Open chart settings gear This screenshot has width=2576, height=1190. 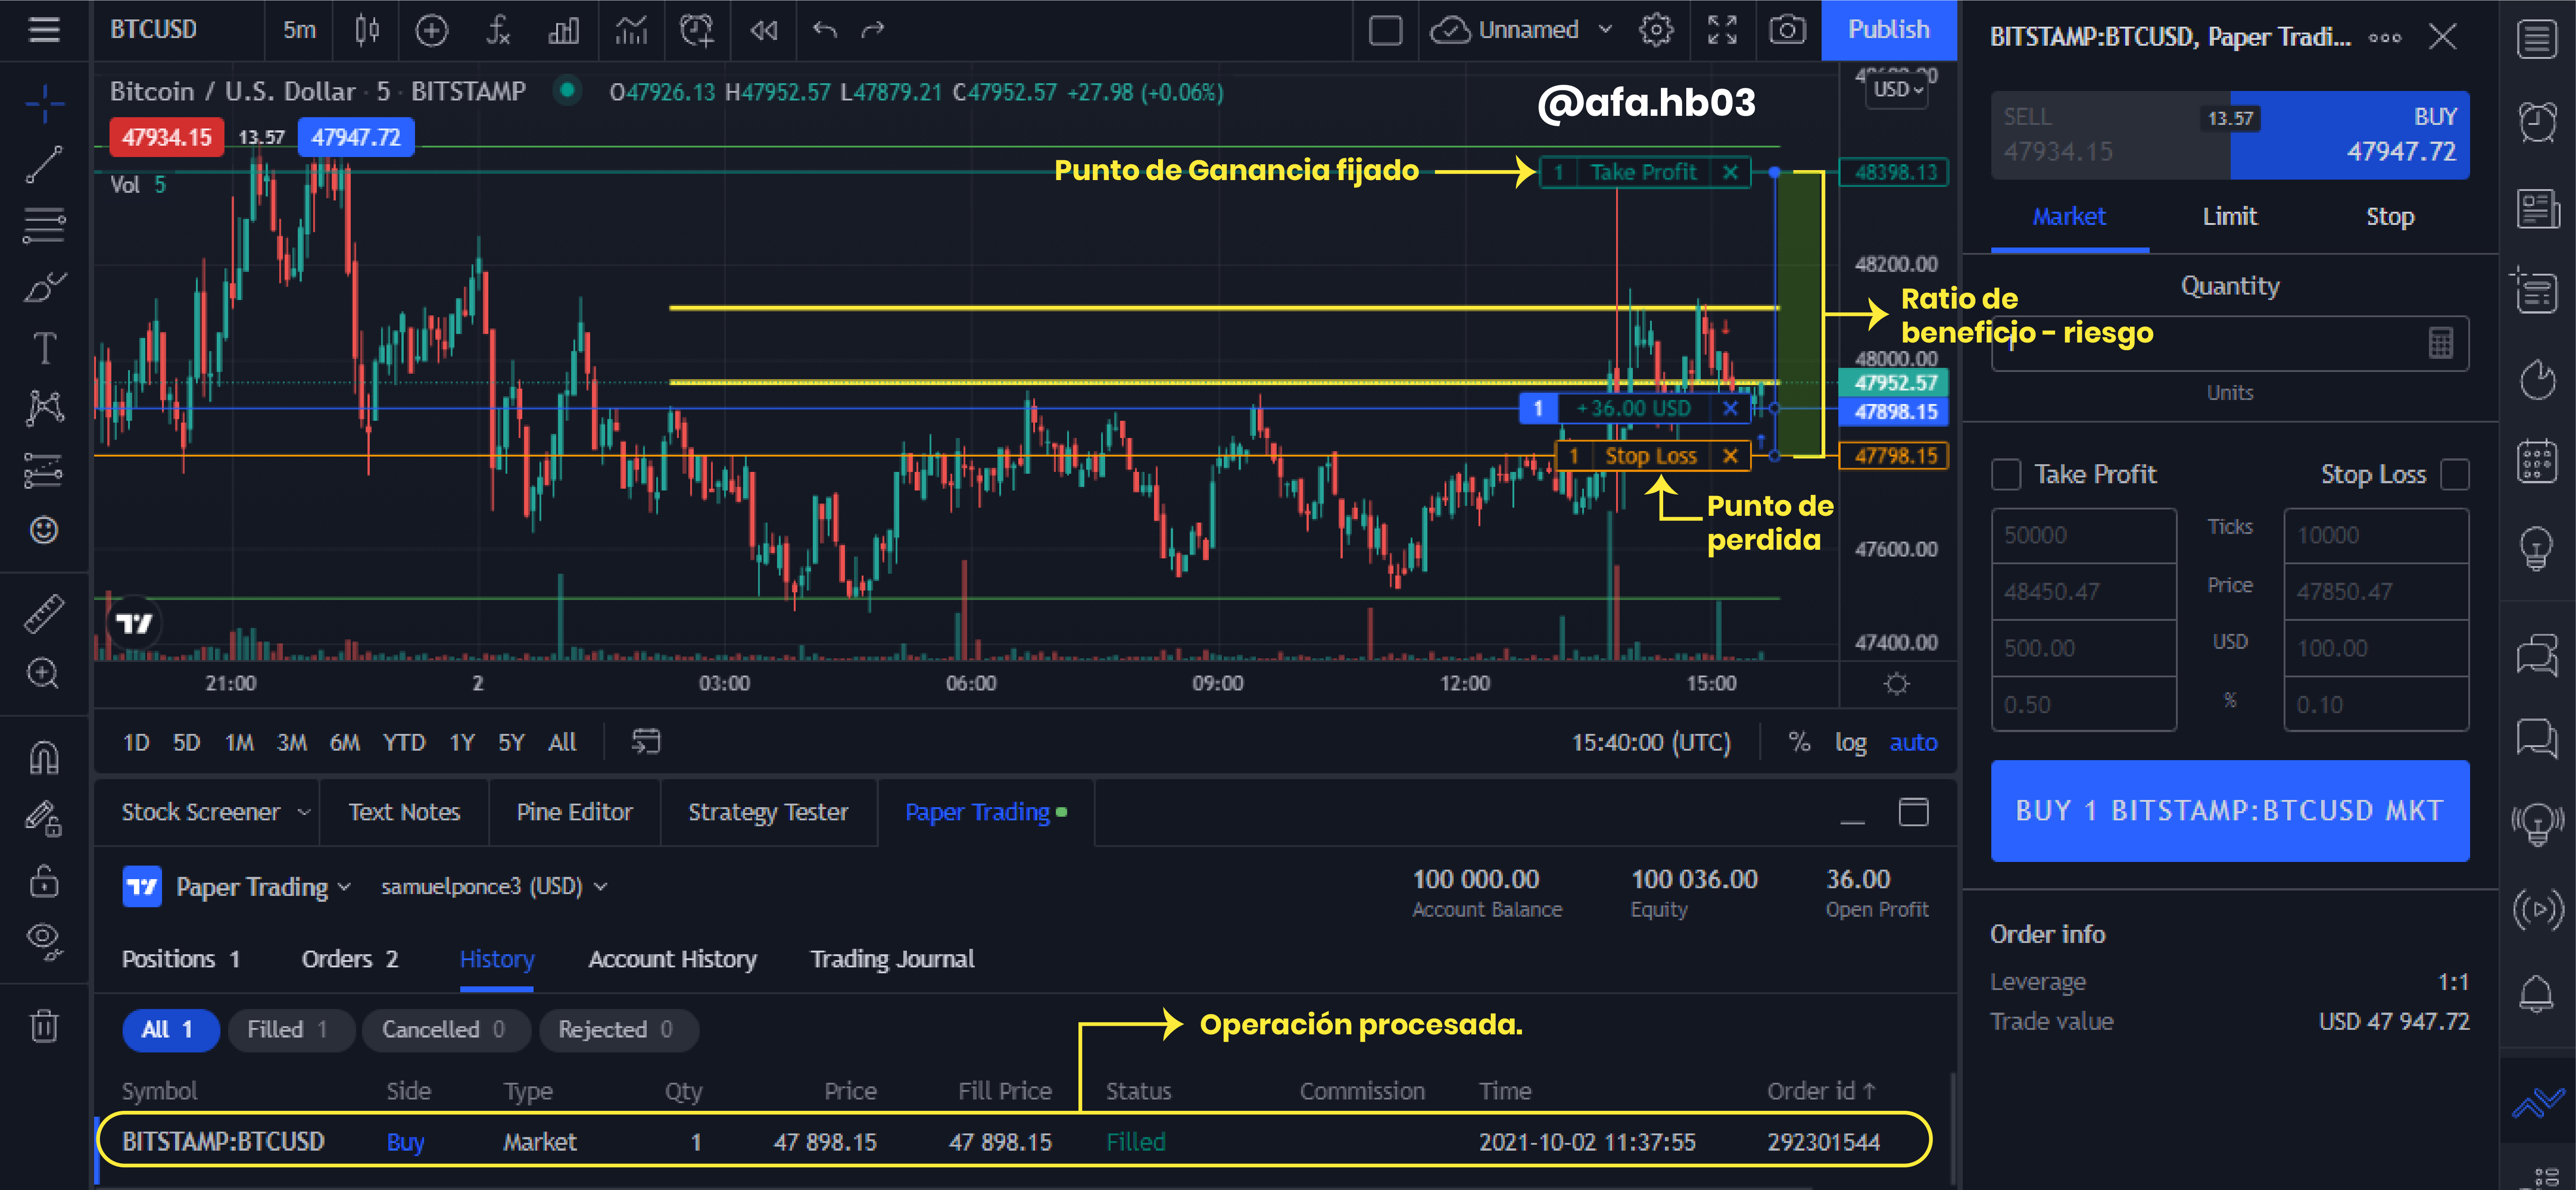pyautogui.click(x=1656, y=30)
